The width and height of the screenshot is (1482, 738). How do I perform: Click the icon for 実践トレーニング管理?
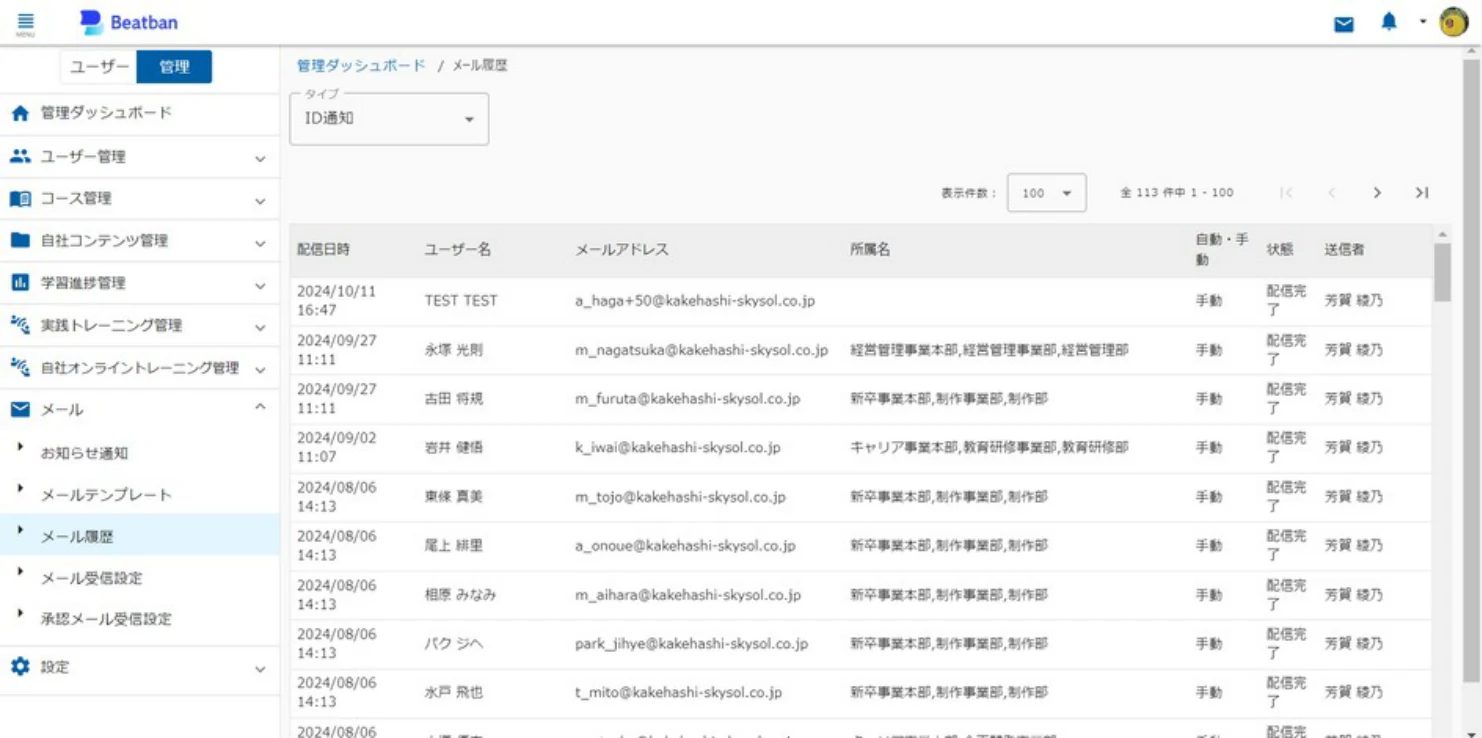(20, 325)
